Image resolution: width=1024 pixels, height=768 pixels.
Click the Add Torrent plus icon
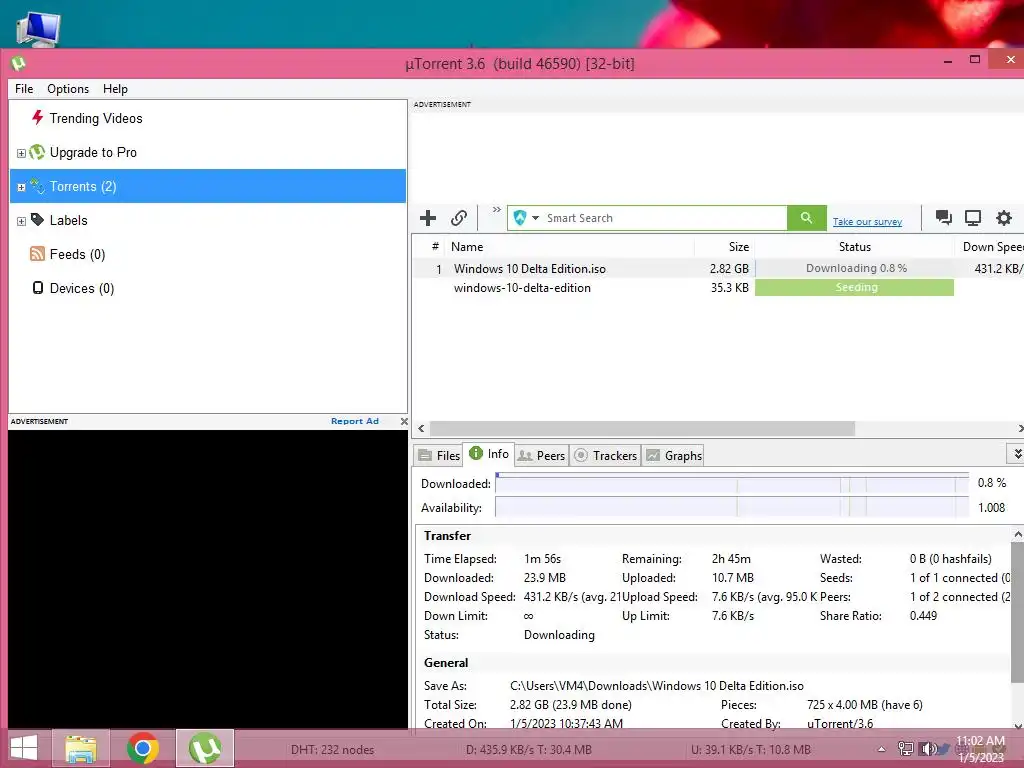pyautogui.click(x=428, y=217)
